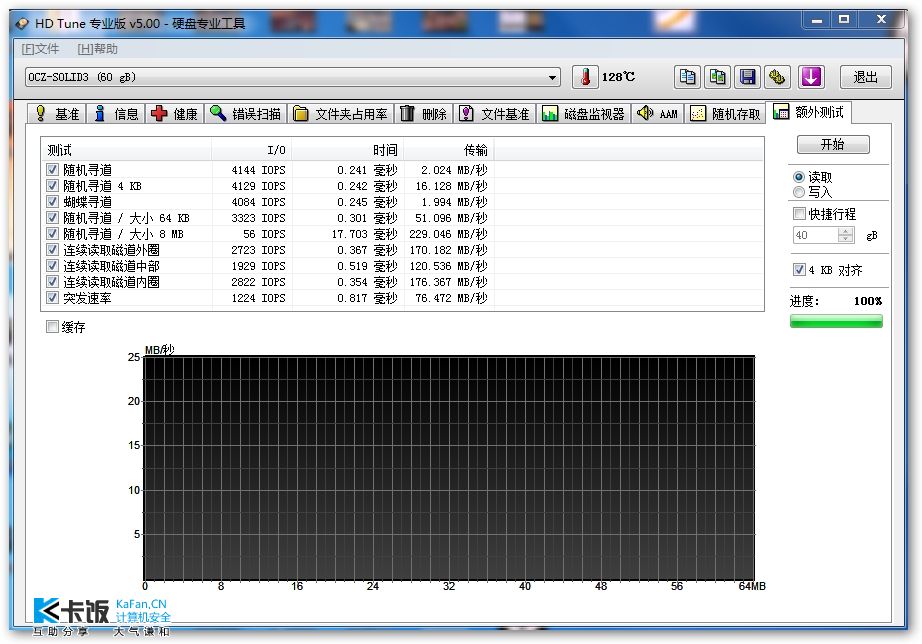This screenshot has width=922, height=644.
Task: Click the purple down-arrow icon
Action: pos(811,77)
